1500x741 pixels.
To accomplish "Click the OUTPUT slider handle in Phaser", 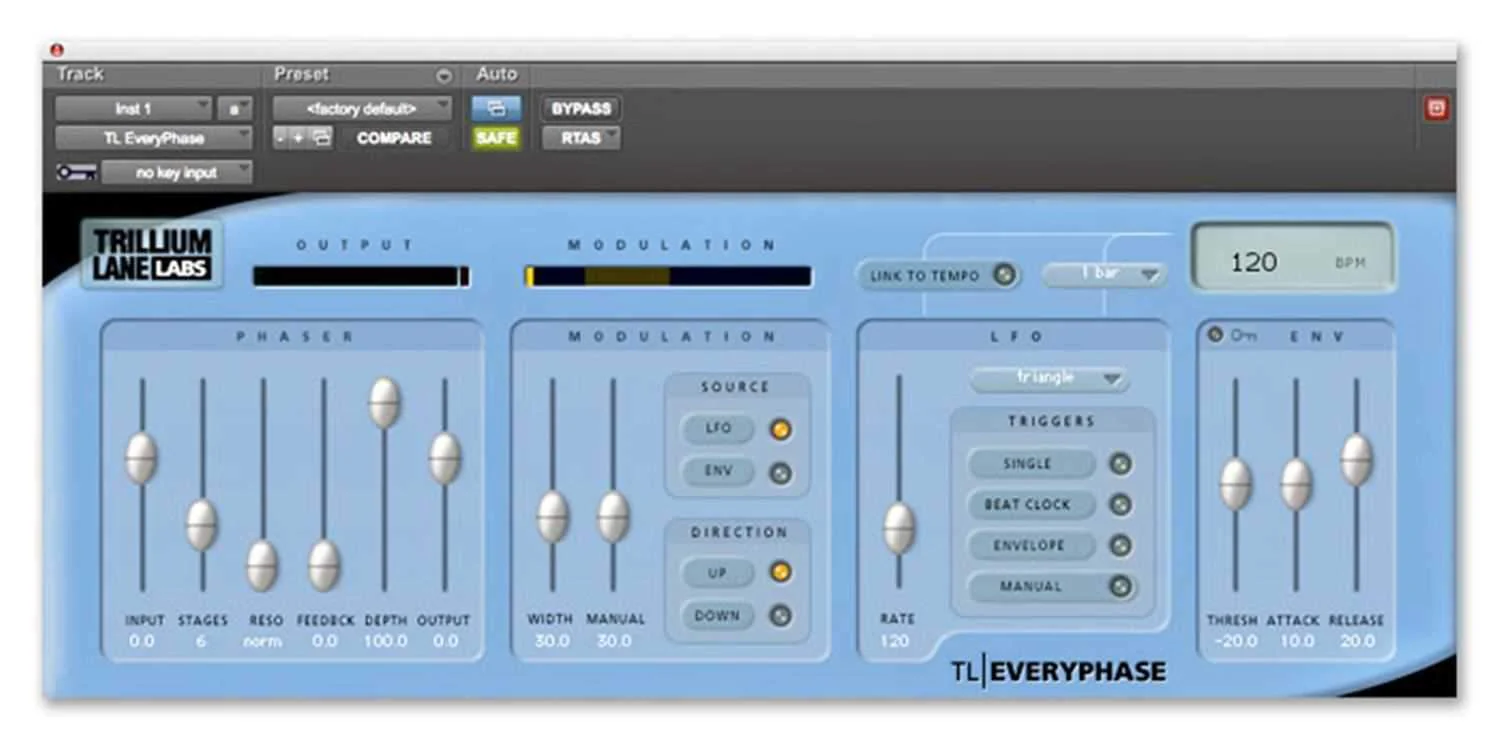I will pyautogui.click(x=445, y=458).
